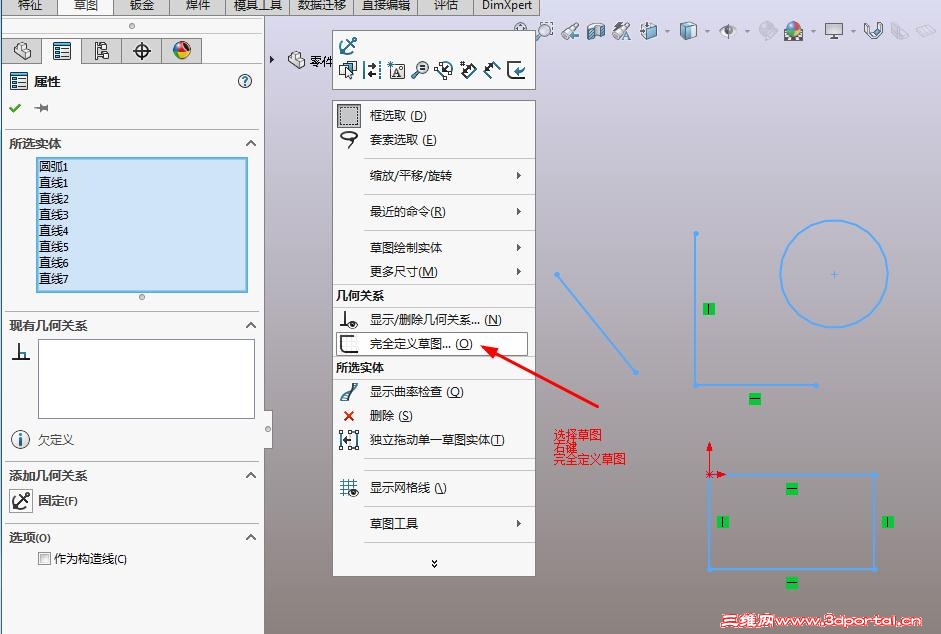Choose 完全定义草图 from the context menu

tap(432, 344)
